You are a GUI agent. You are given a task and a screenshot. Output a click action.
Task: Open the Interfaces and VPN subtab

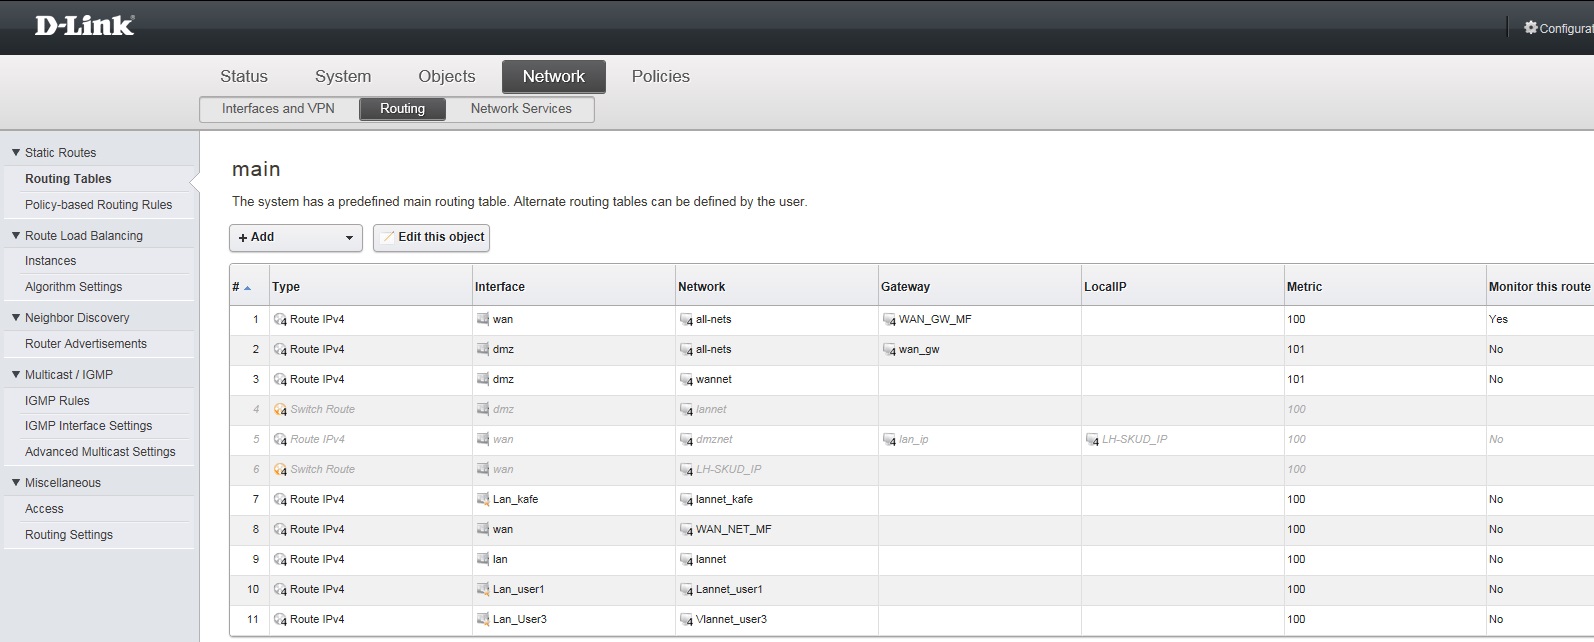278,109
